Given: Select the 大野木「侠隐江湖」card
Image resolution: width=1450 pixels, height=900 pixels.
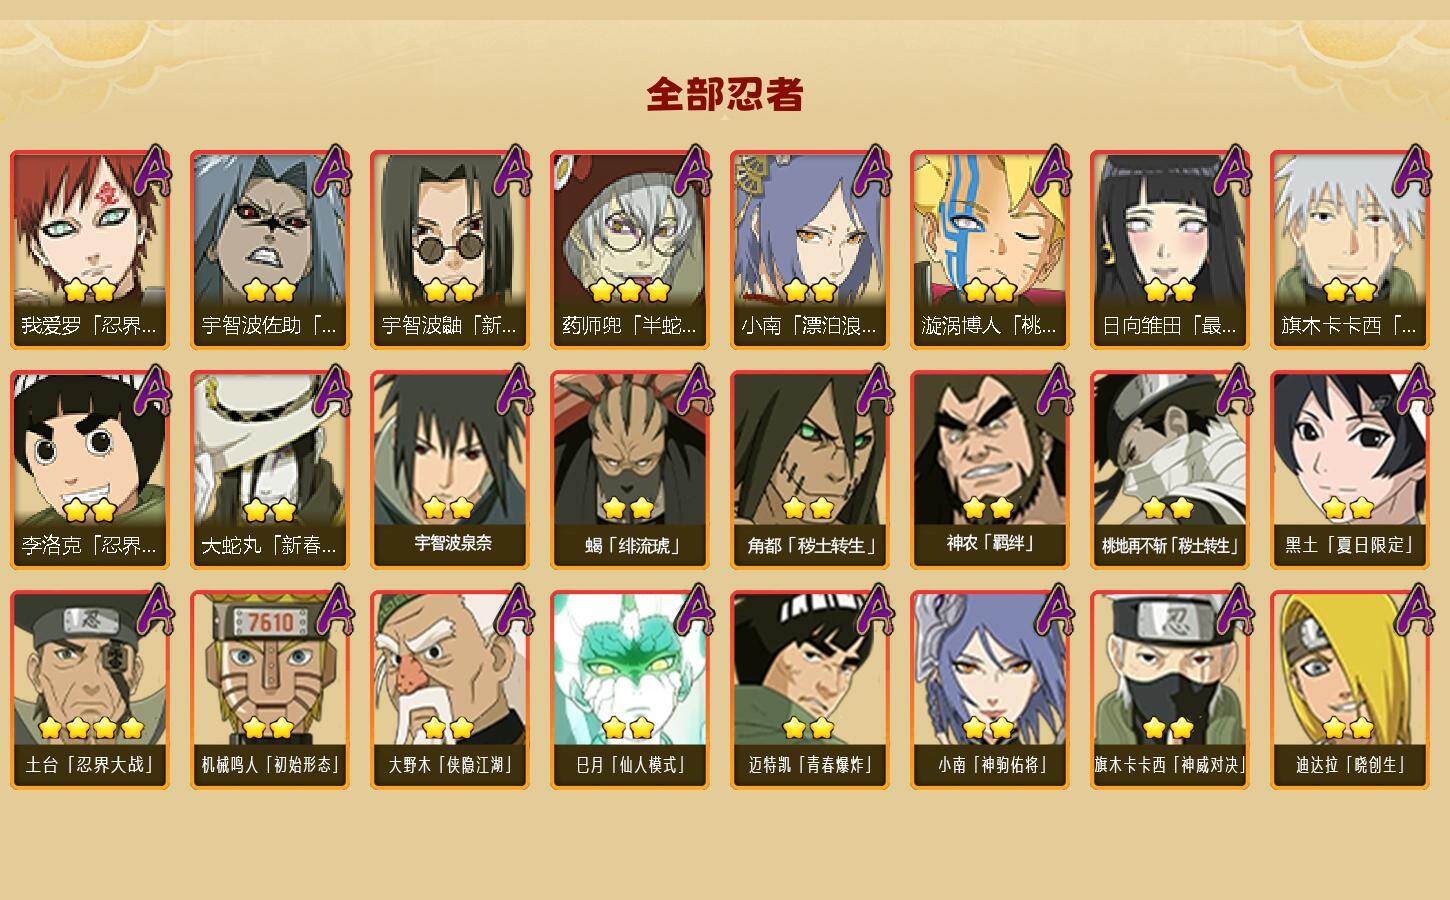Looking at the screenshot, I should (x=450, y=690).
